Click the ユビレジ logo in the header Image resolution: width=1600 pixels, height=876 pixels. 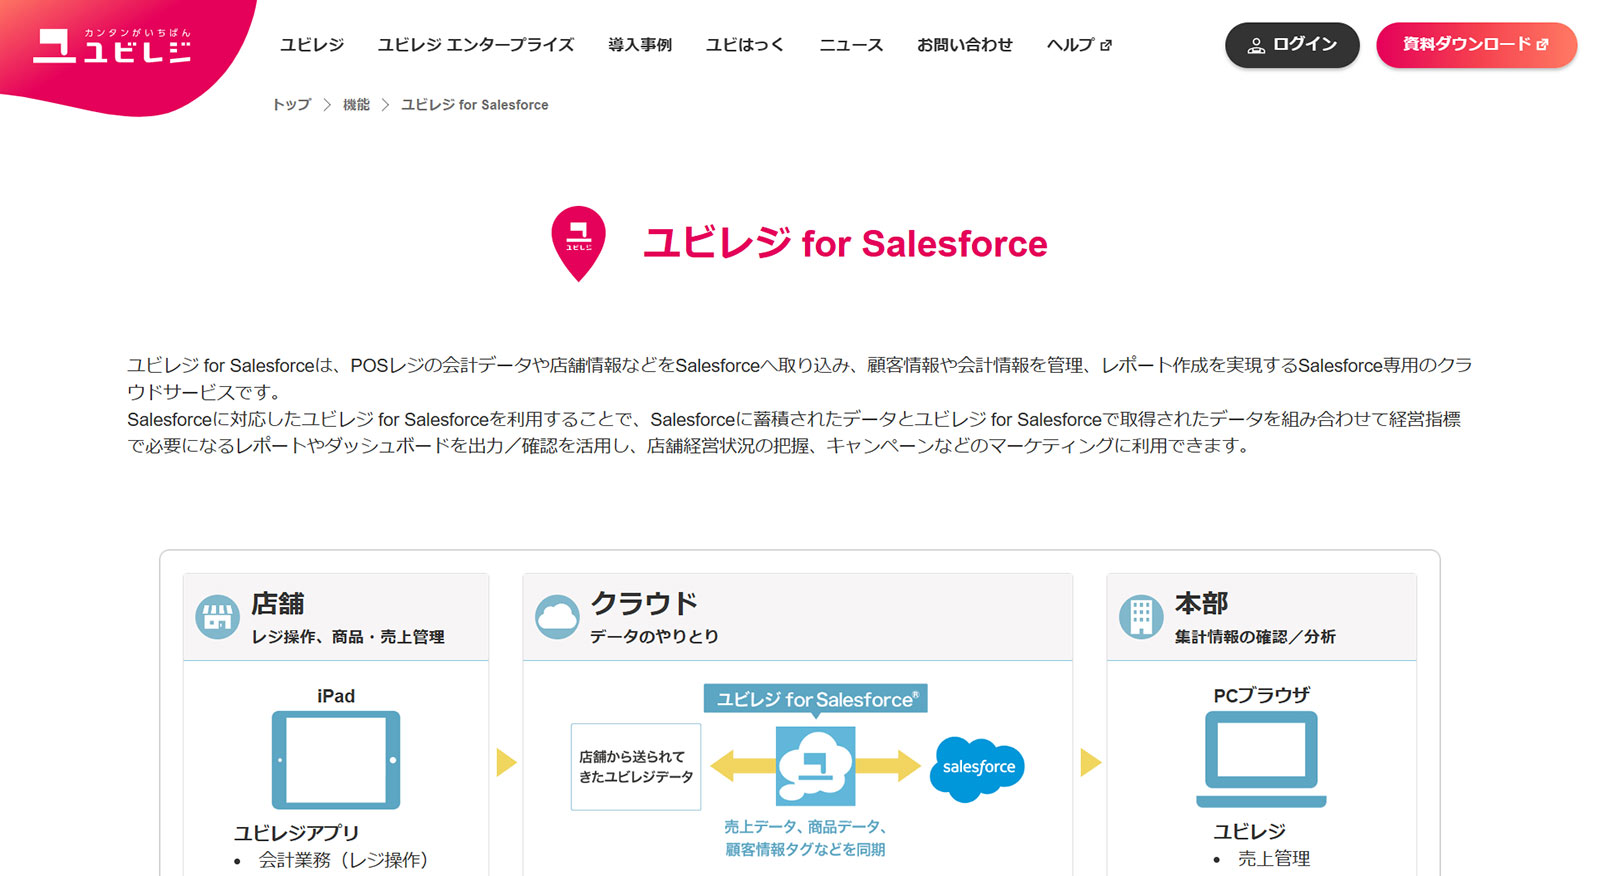click(112, 46)
